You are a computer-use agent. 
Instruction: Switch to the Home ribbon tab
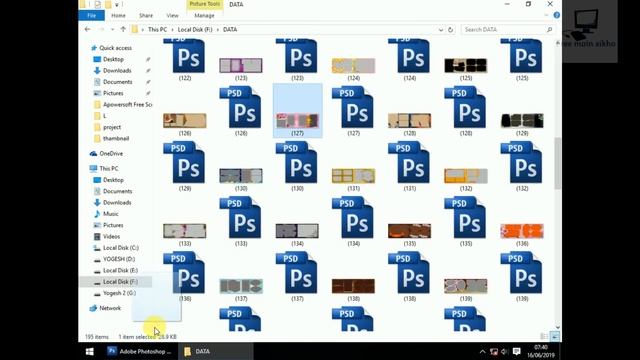118,16
